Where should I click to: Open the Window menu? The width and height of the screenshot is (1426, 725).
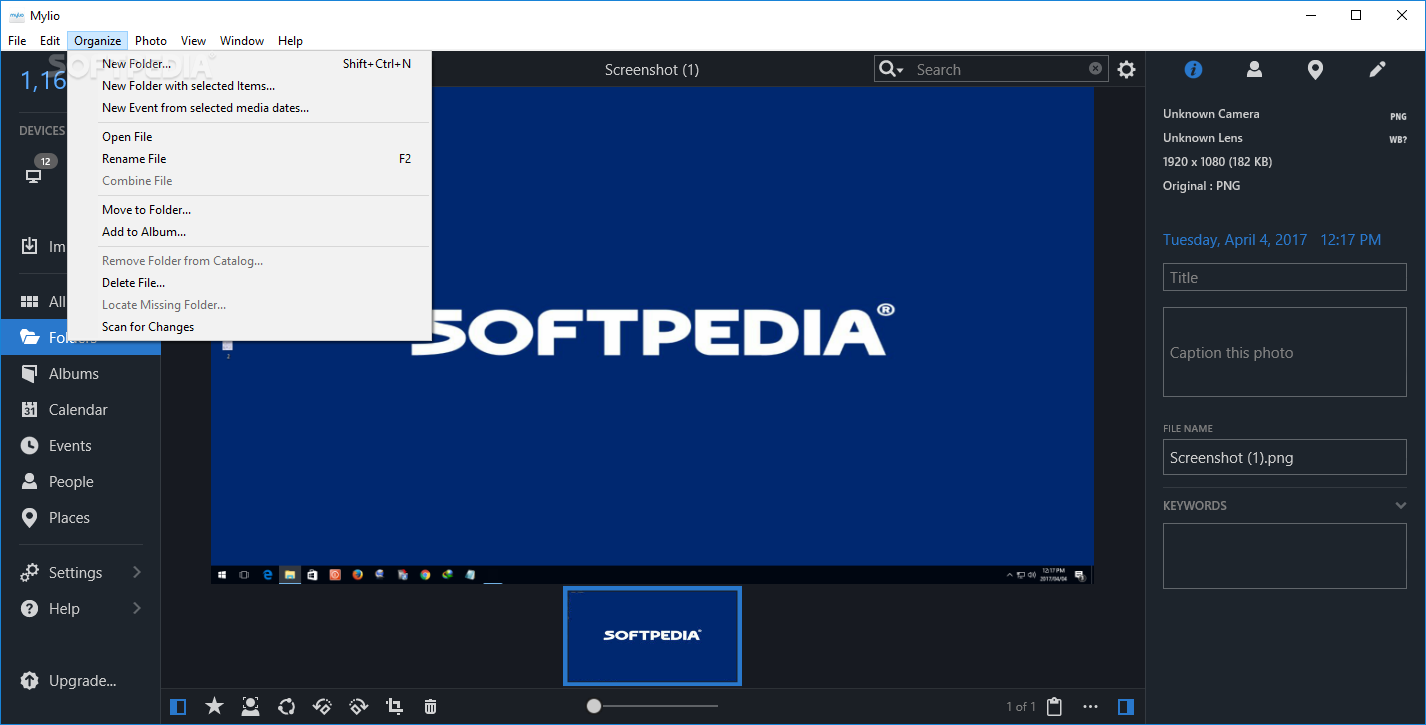point(242,41)
